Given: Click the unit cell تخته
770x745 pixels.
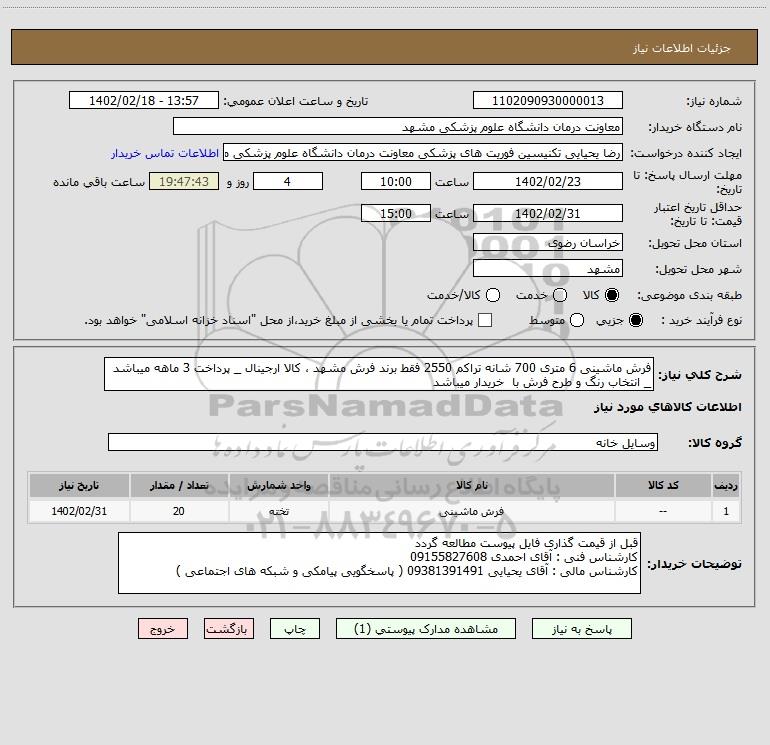Looking at the screenshot, I should click(x=278, y=511).
